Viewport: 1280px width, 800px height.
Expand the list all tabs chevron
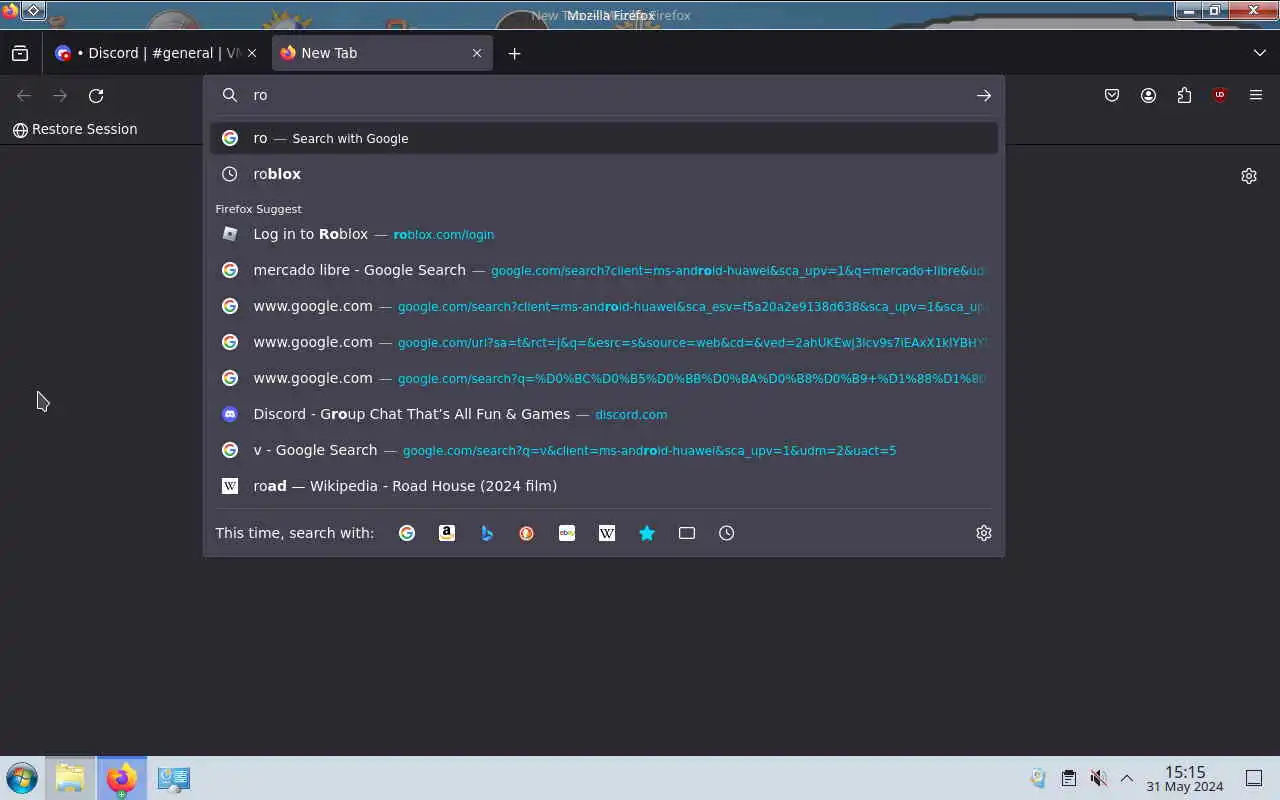click(1259, 53)
